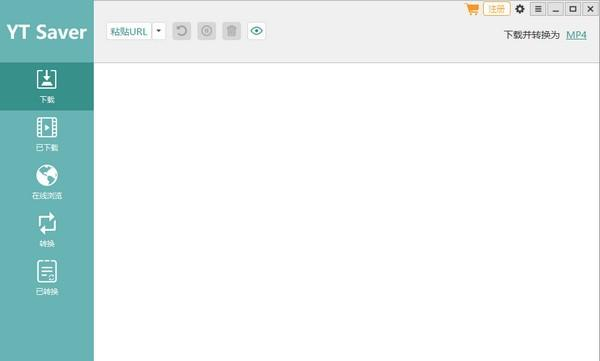Open the MP4 output format link
The image size is (600, 361).
click(576, 35)
